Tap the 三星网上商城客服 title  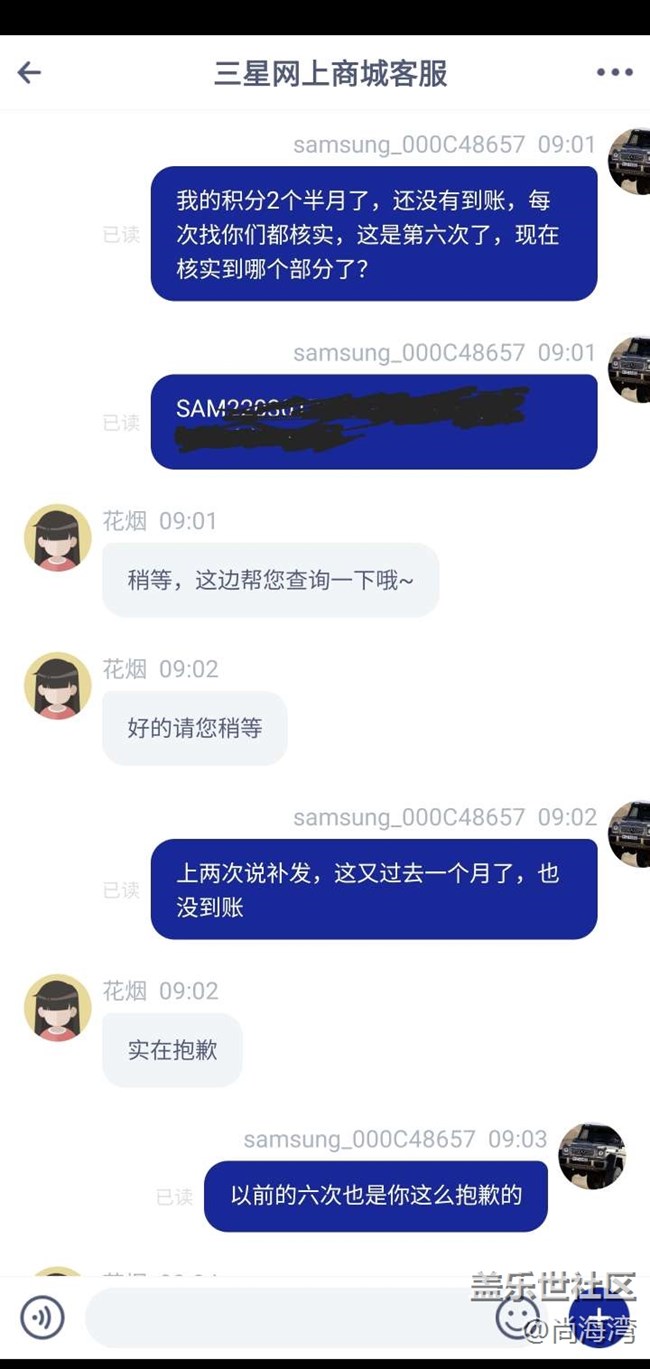[x=331, y=73]
